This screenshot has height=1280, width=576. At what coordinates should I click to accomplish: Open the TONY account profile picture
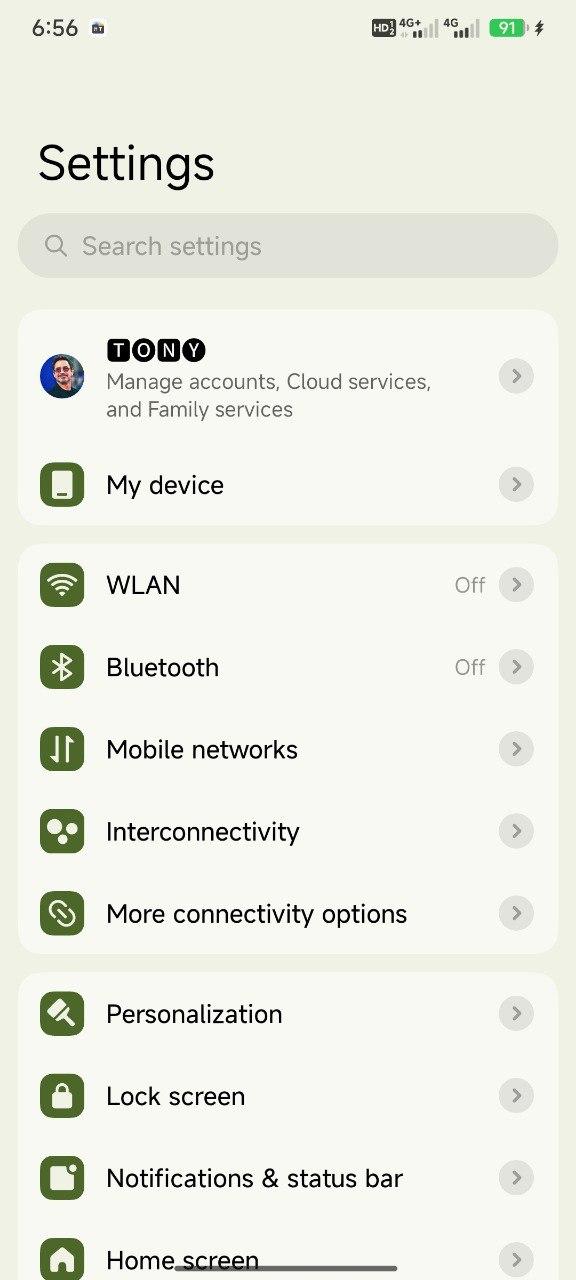tap(62, 376)
